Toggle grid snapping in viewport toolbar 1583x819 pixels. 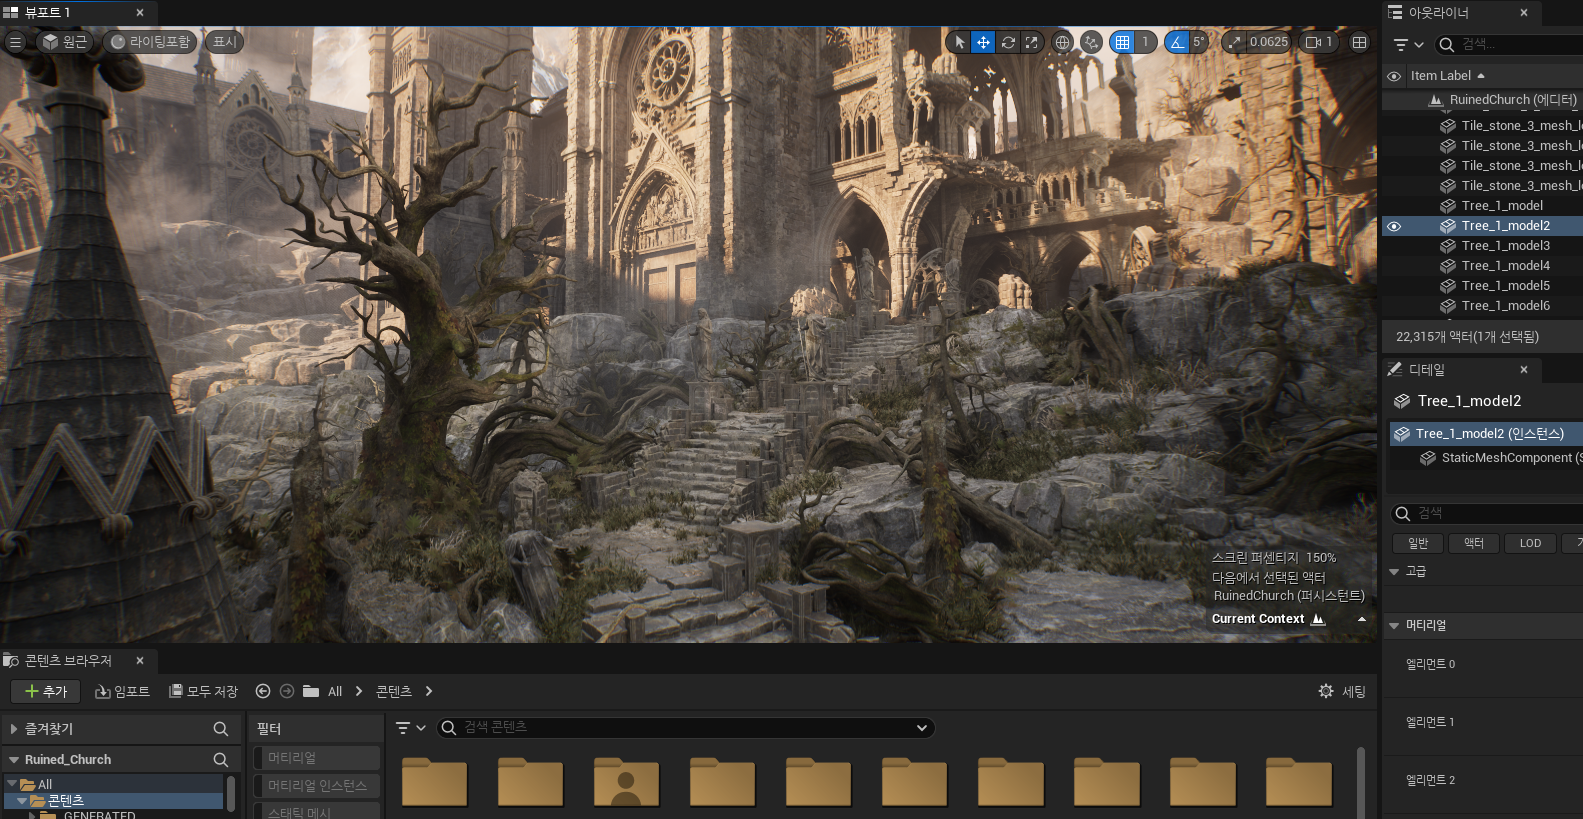click(1122, 42)
